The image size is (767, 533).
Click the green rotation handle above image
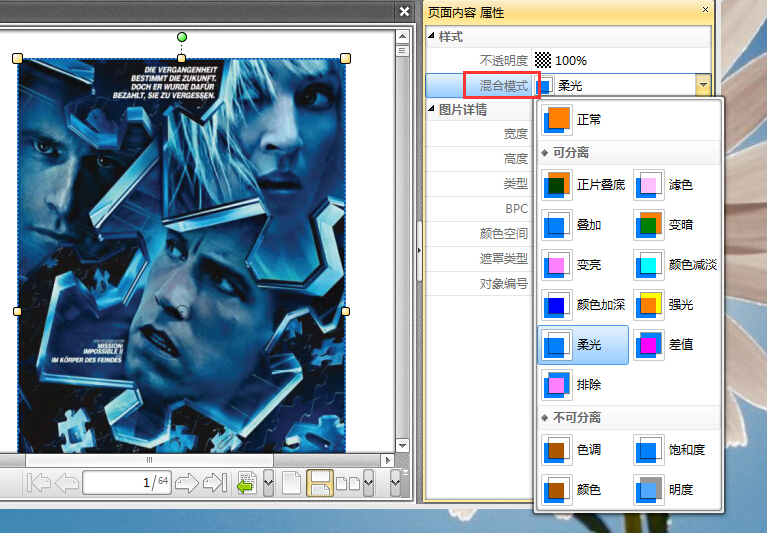181,37
